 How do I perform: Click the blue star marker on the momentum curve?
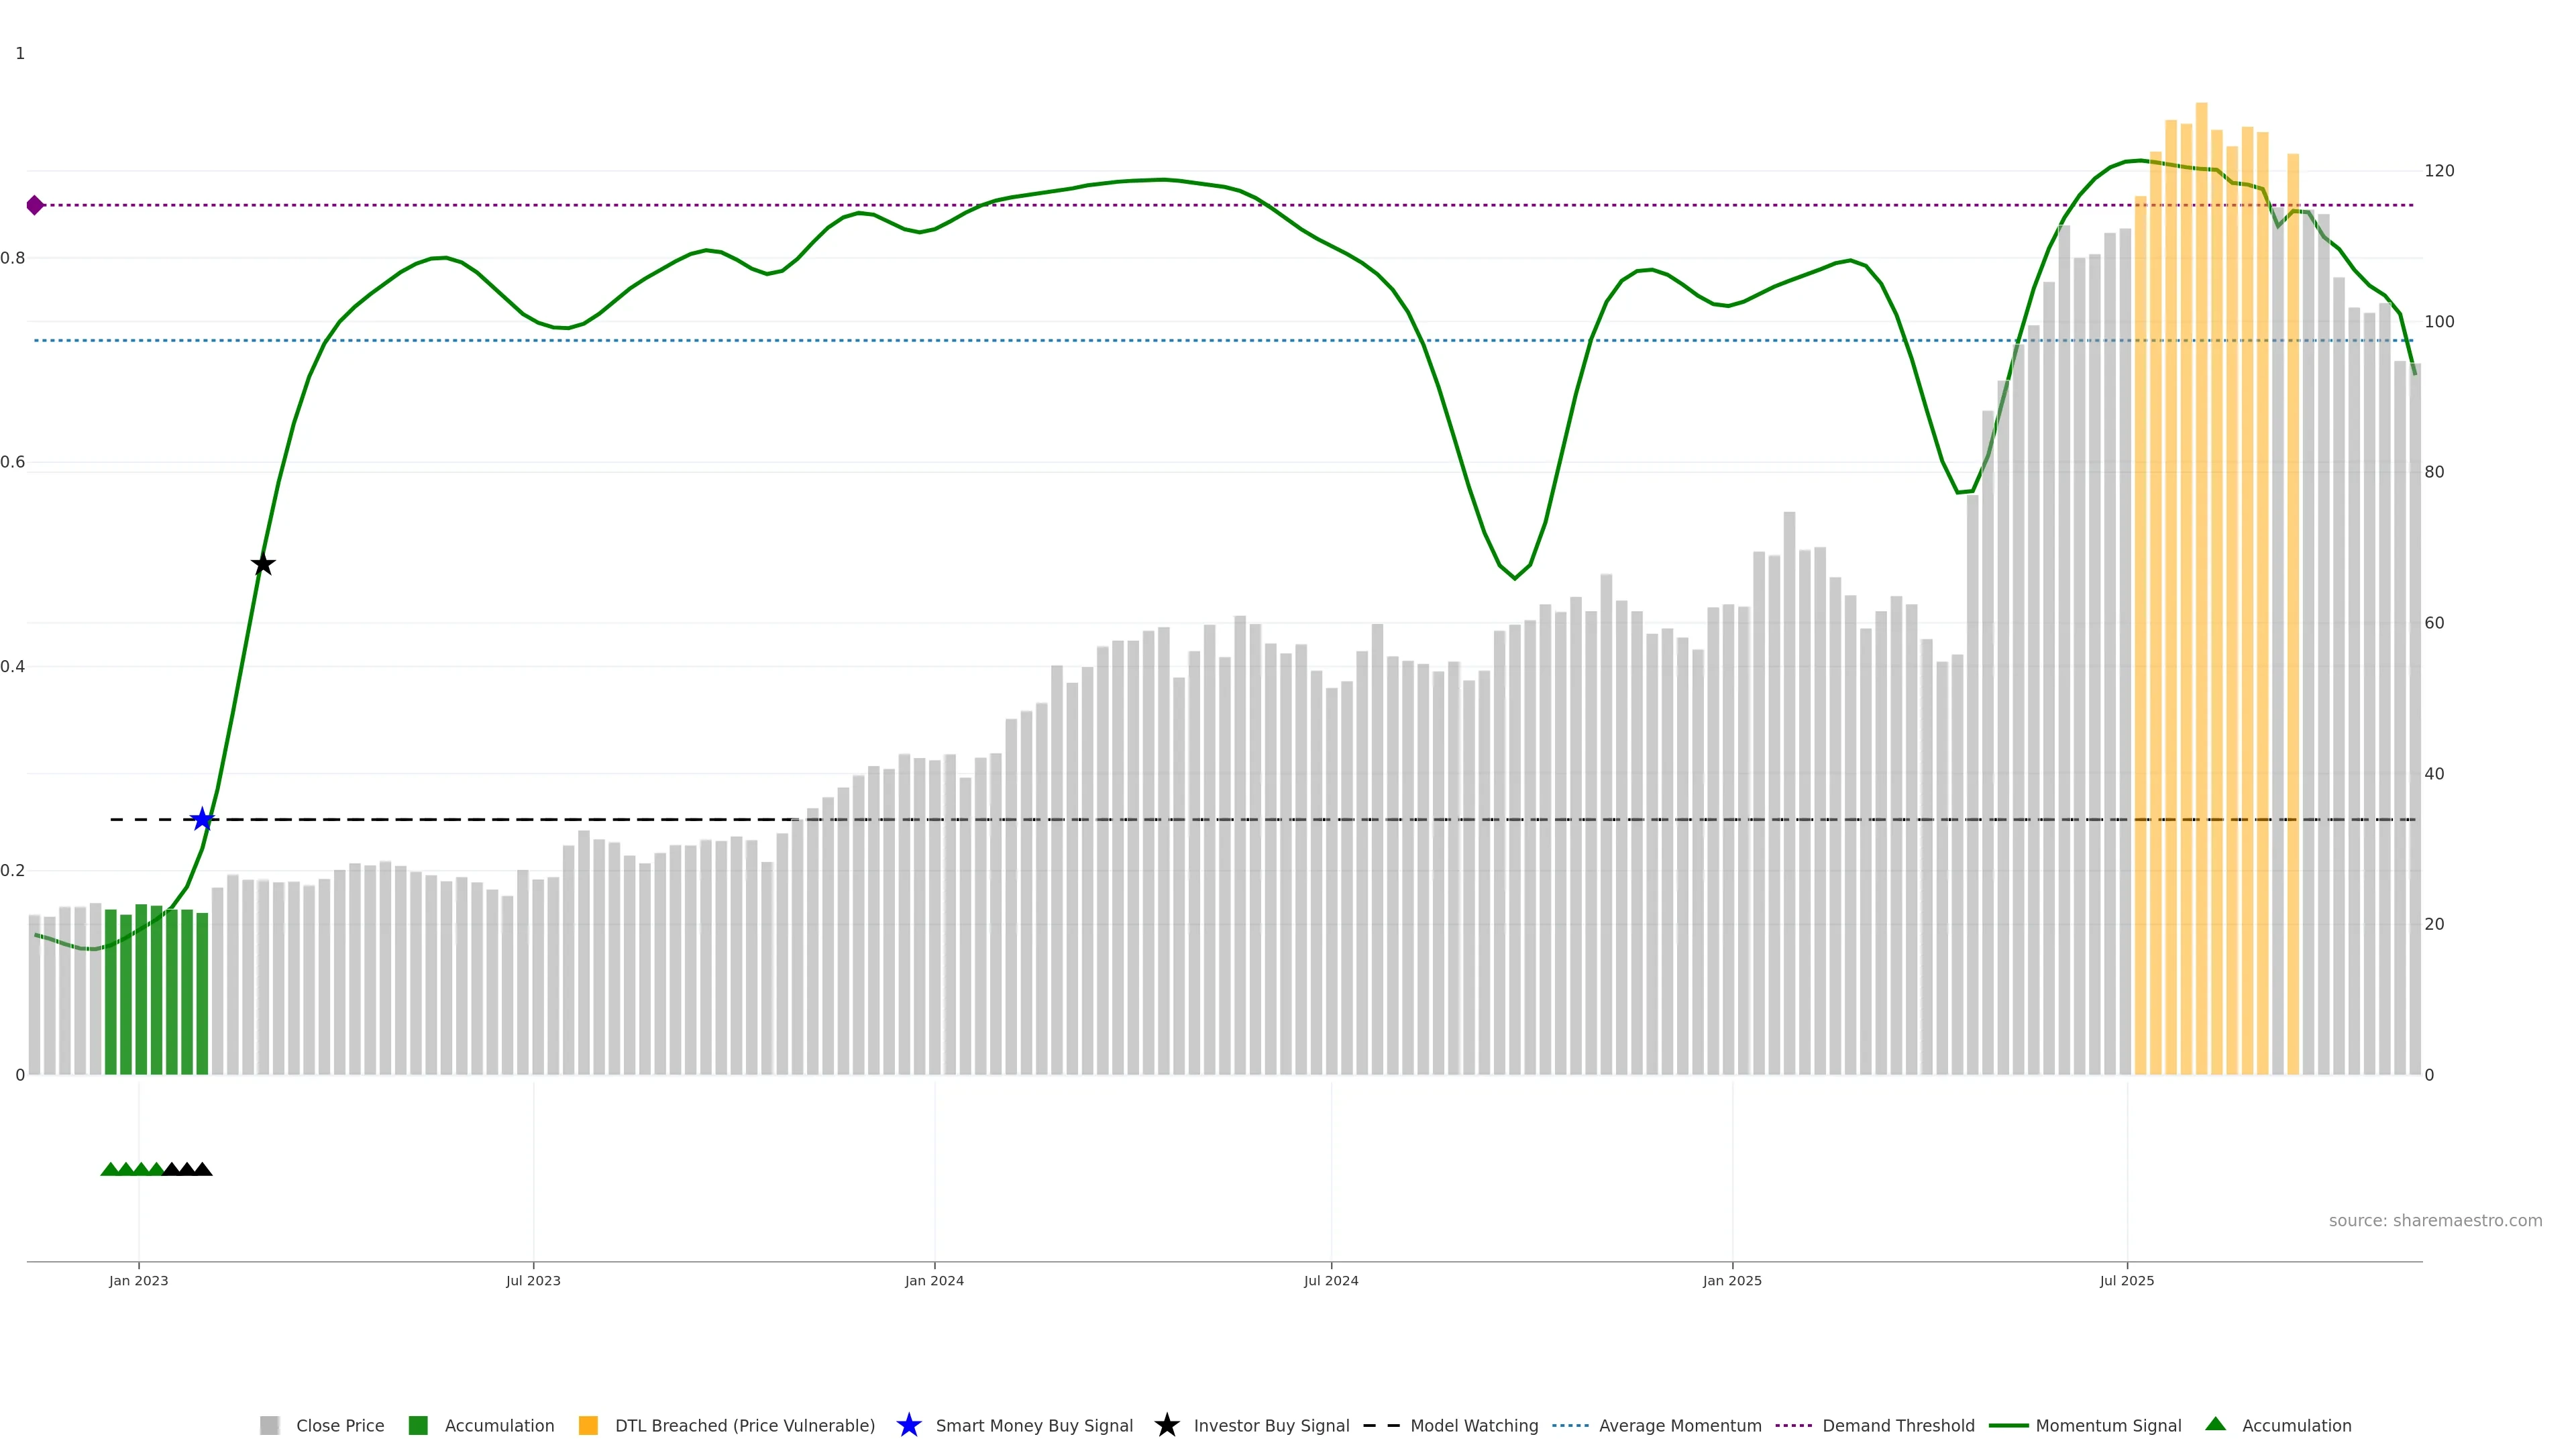[202, 819]
